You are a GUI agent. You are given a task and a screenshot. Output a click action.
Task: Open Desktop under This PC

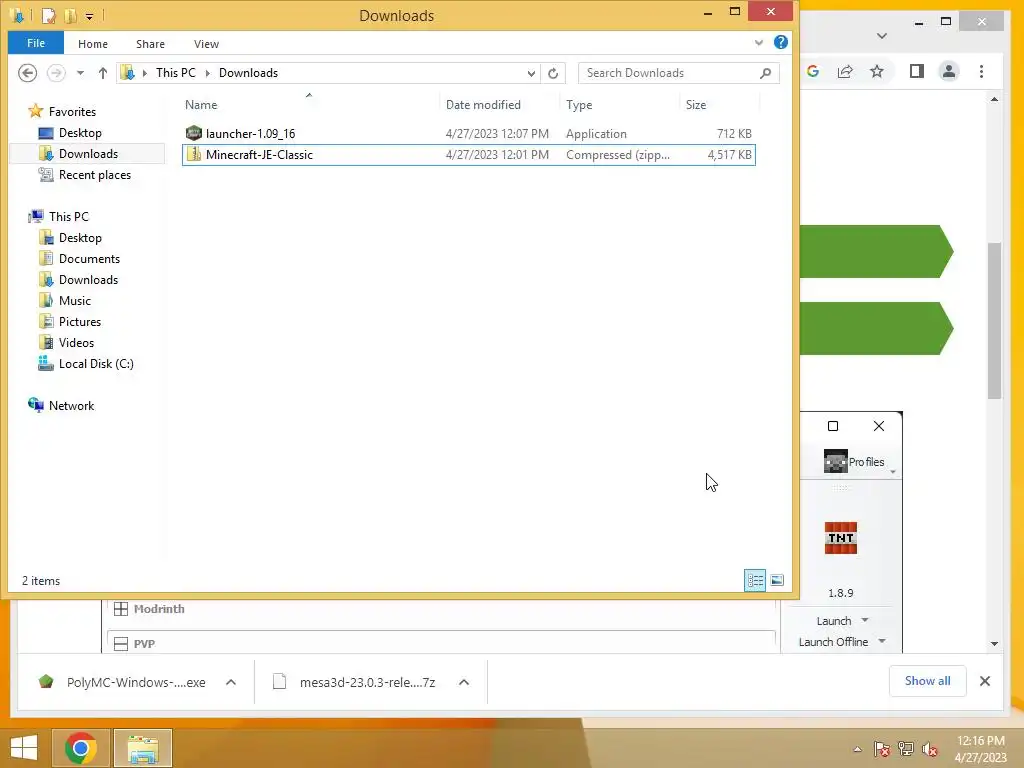pyautogui.click(x=80, y=238)
